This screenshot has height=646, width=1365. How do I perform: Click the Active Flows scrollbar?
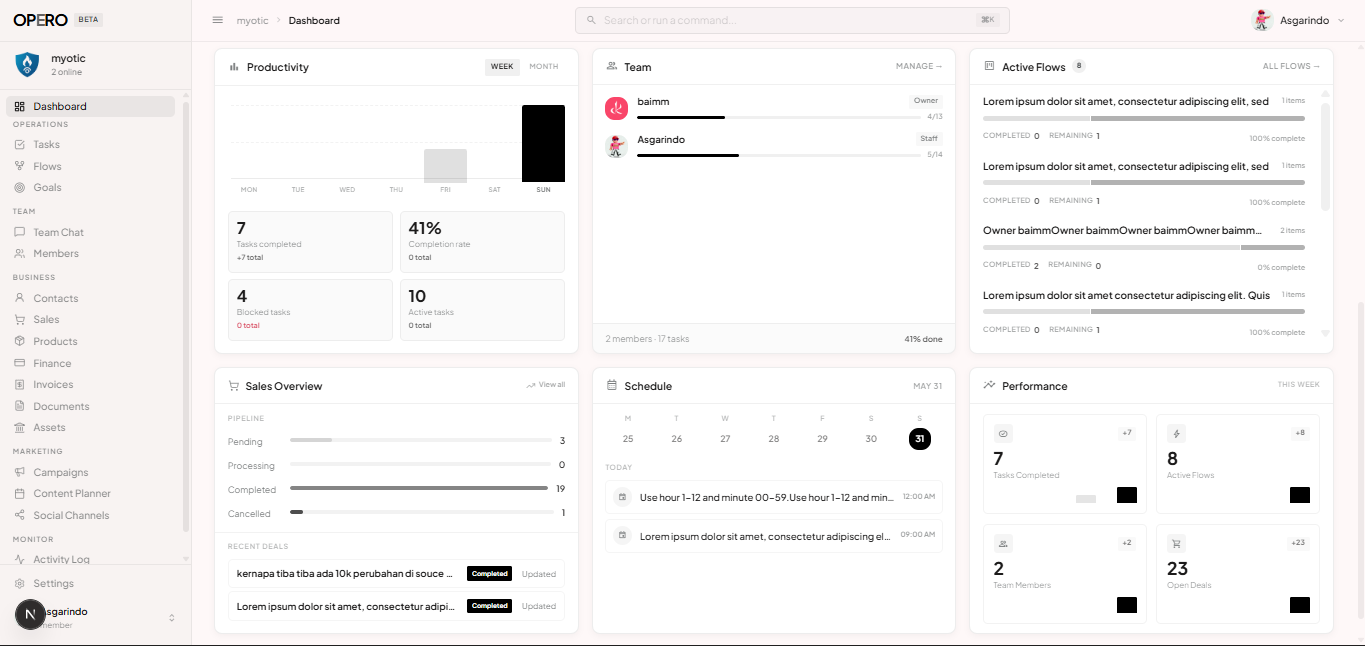click(1326, 155)
